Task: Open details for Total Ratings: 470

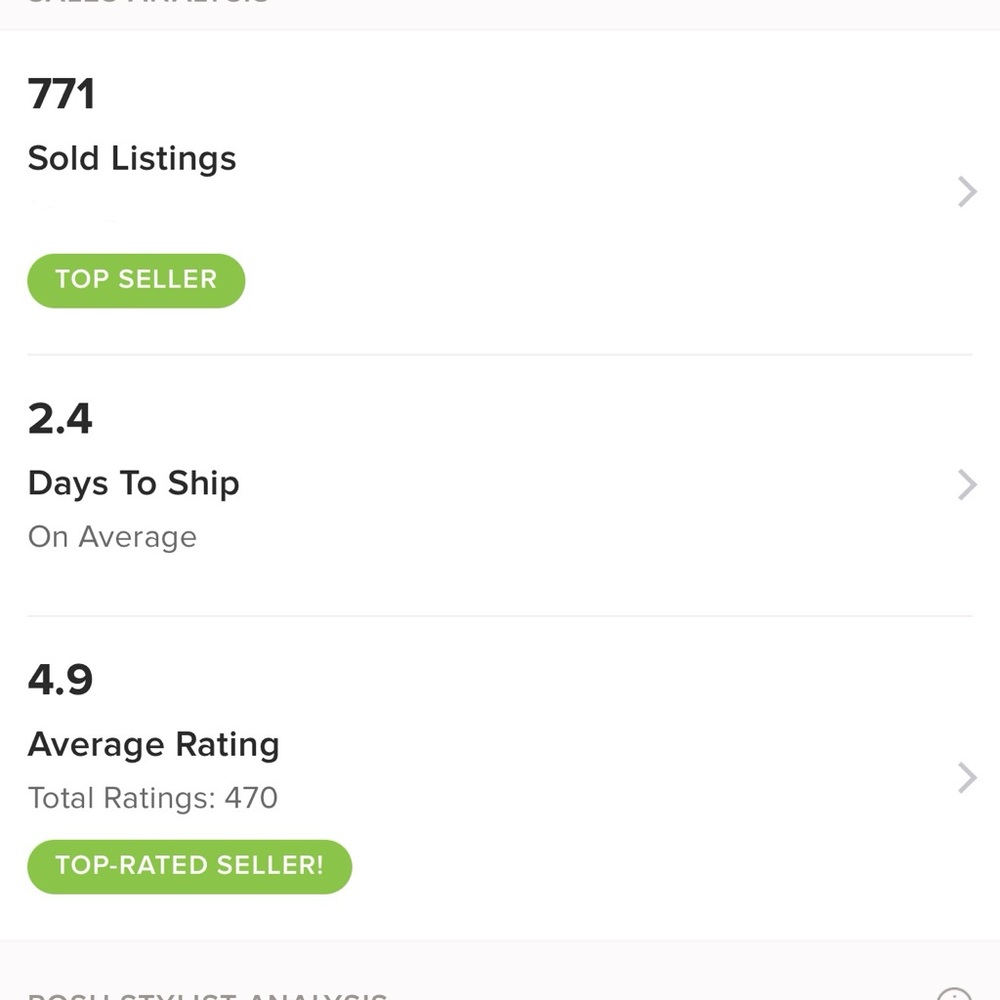Action: (x=152, y=798)
